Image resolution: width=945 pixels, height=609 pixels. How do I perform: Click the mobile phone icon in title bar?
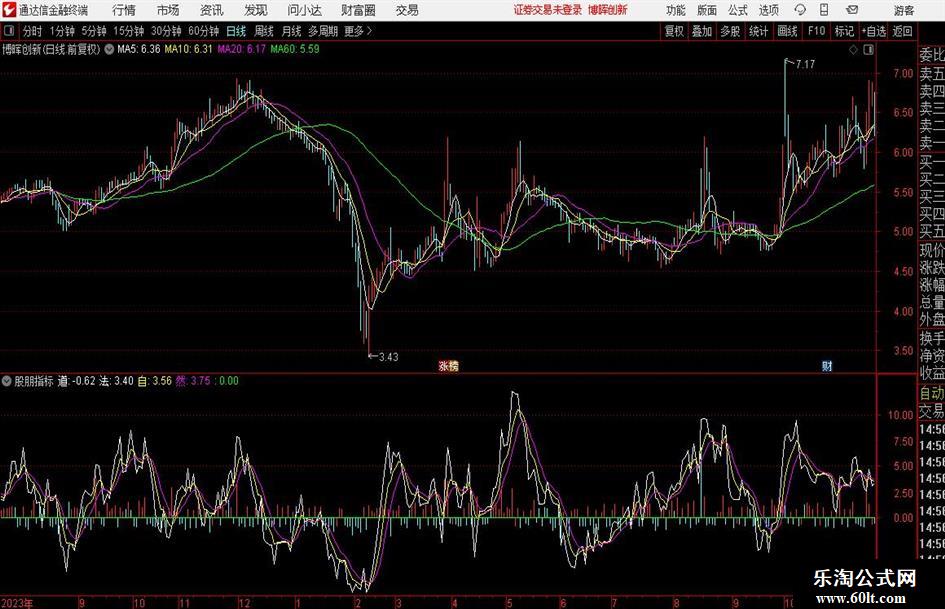click(x=824, y=10)
